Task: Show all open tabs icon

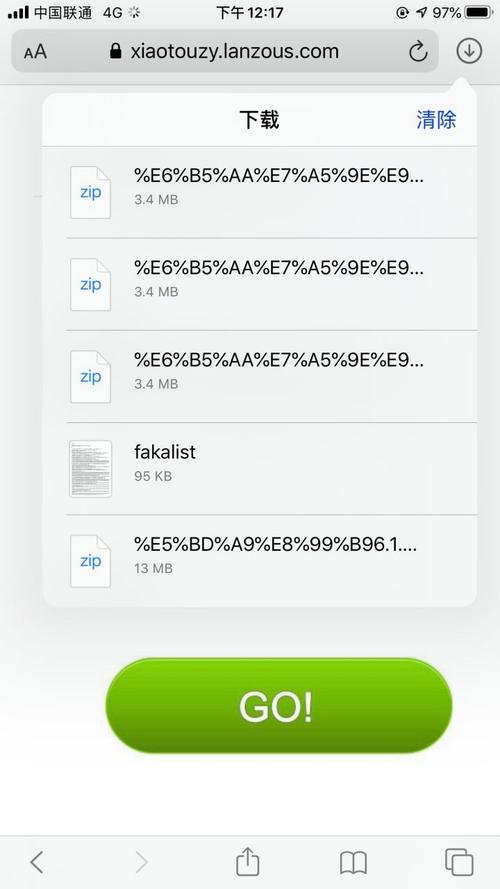Action: pyautogui.click(x=459, y=862)
